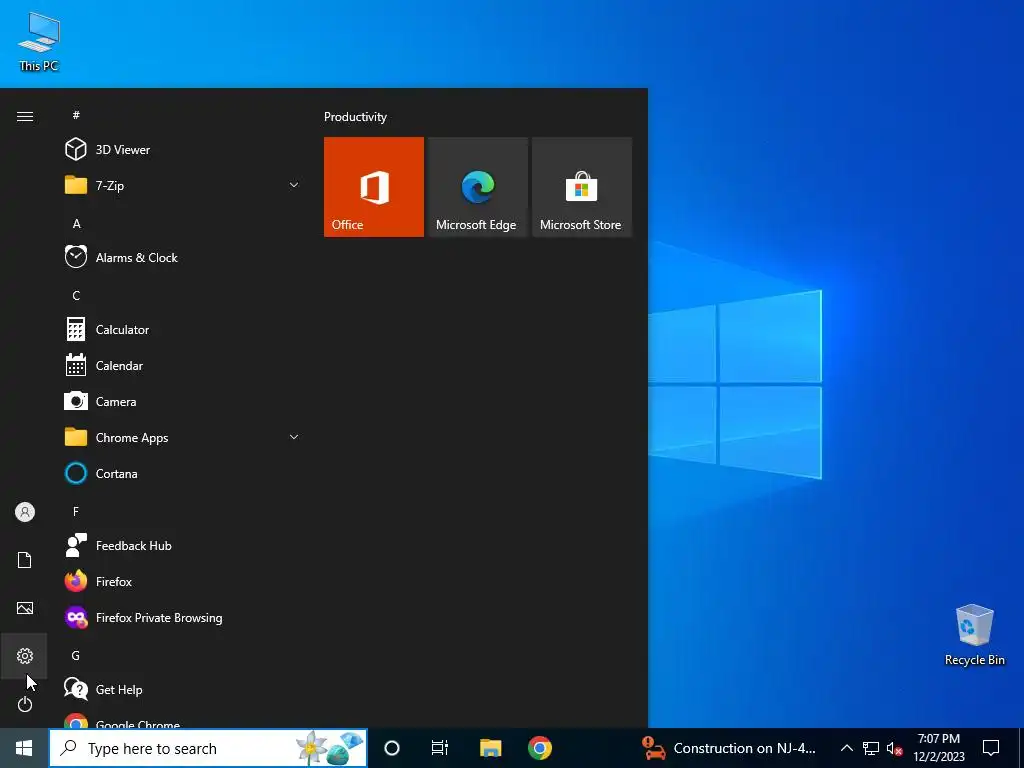Click the Office tile
1024x768 pixels.
tap(374, 187)
